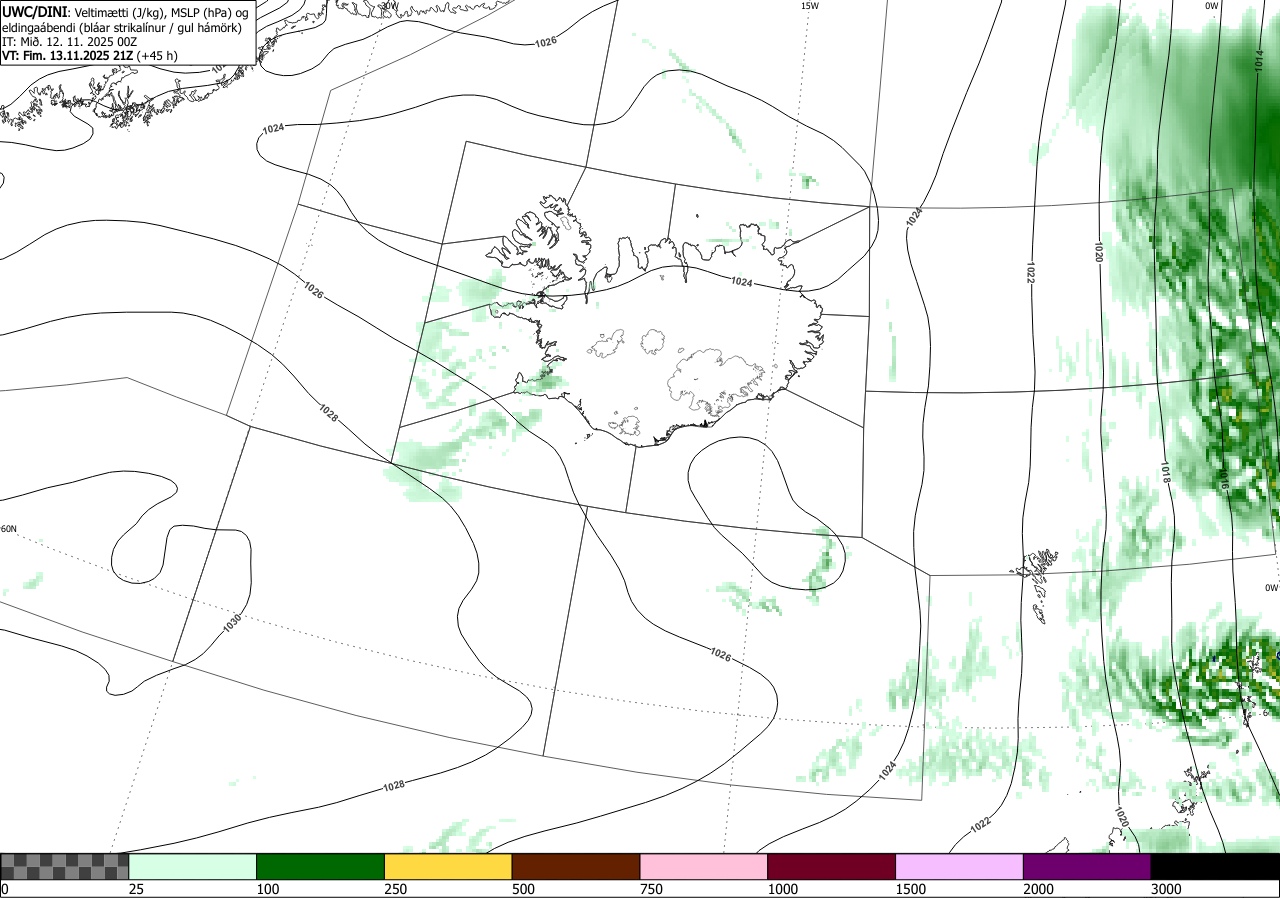Viewport: 1280px width, 898px height.
Task: Click the legend value 250
Action: (397, 889)
